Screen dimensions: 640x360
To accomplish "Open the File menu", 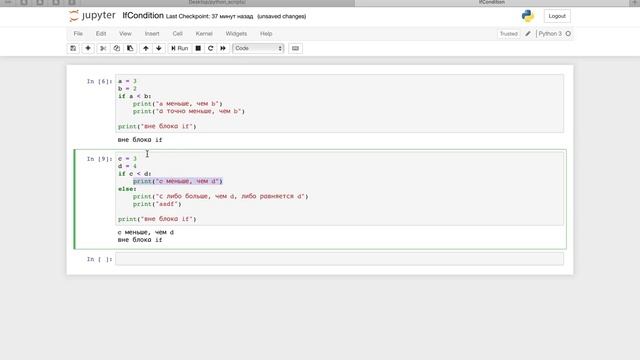I will coord(78,33).
